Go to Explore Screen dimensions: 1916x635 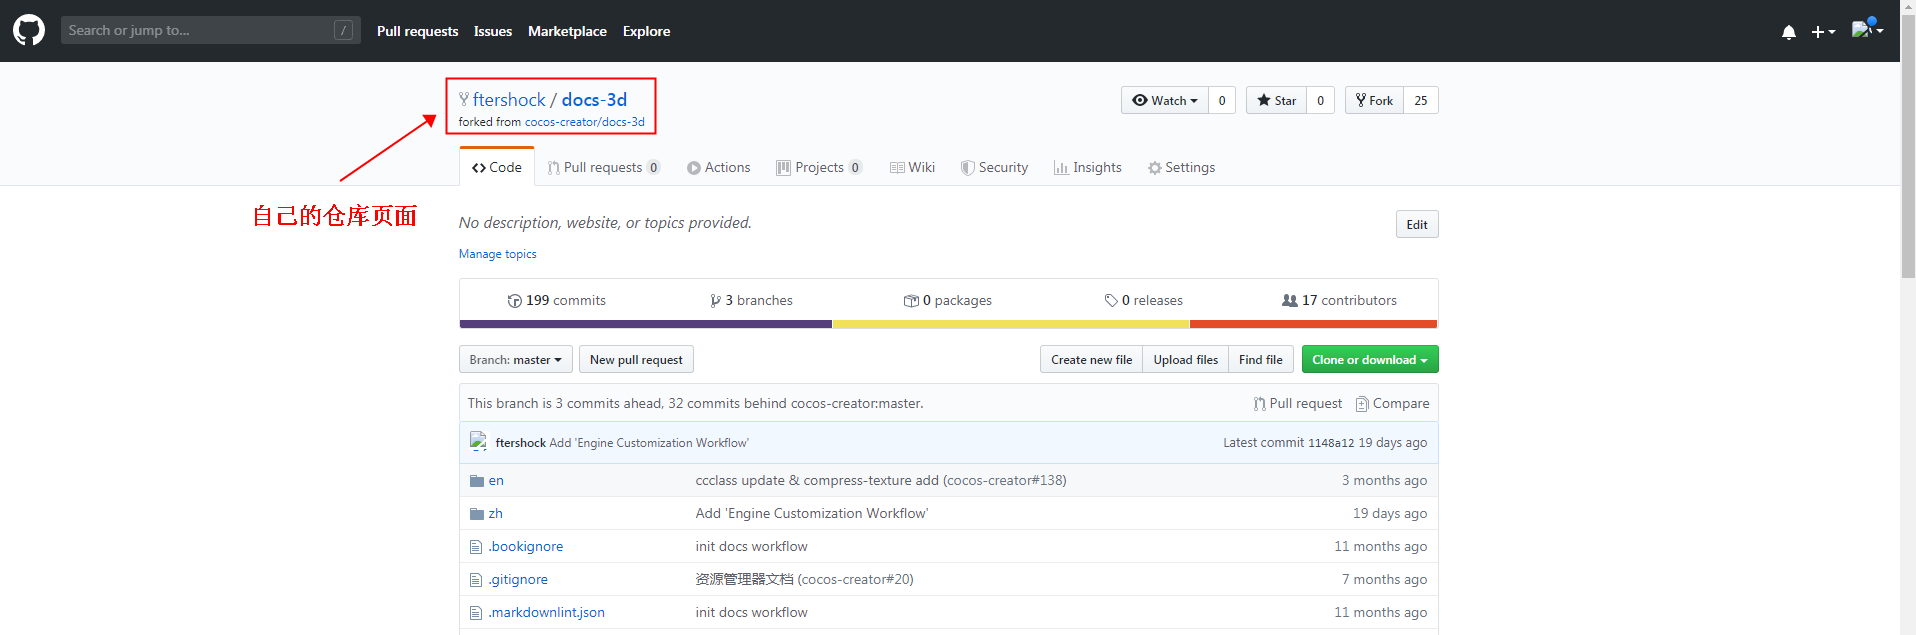tap(646, 31)
